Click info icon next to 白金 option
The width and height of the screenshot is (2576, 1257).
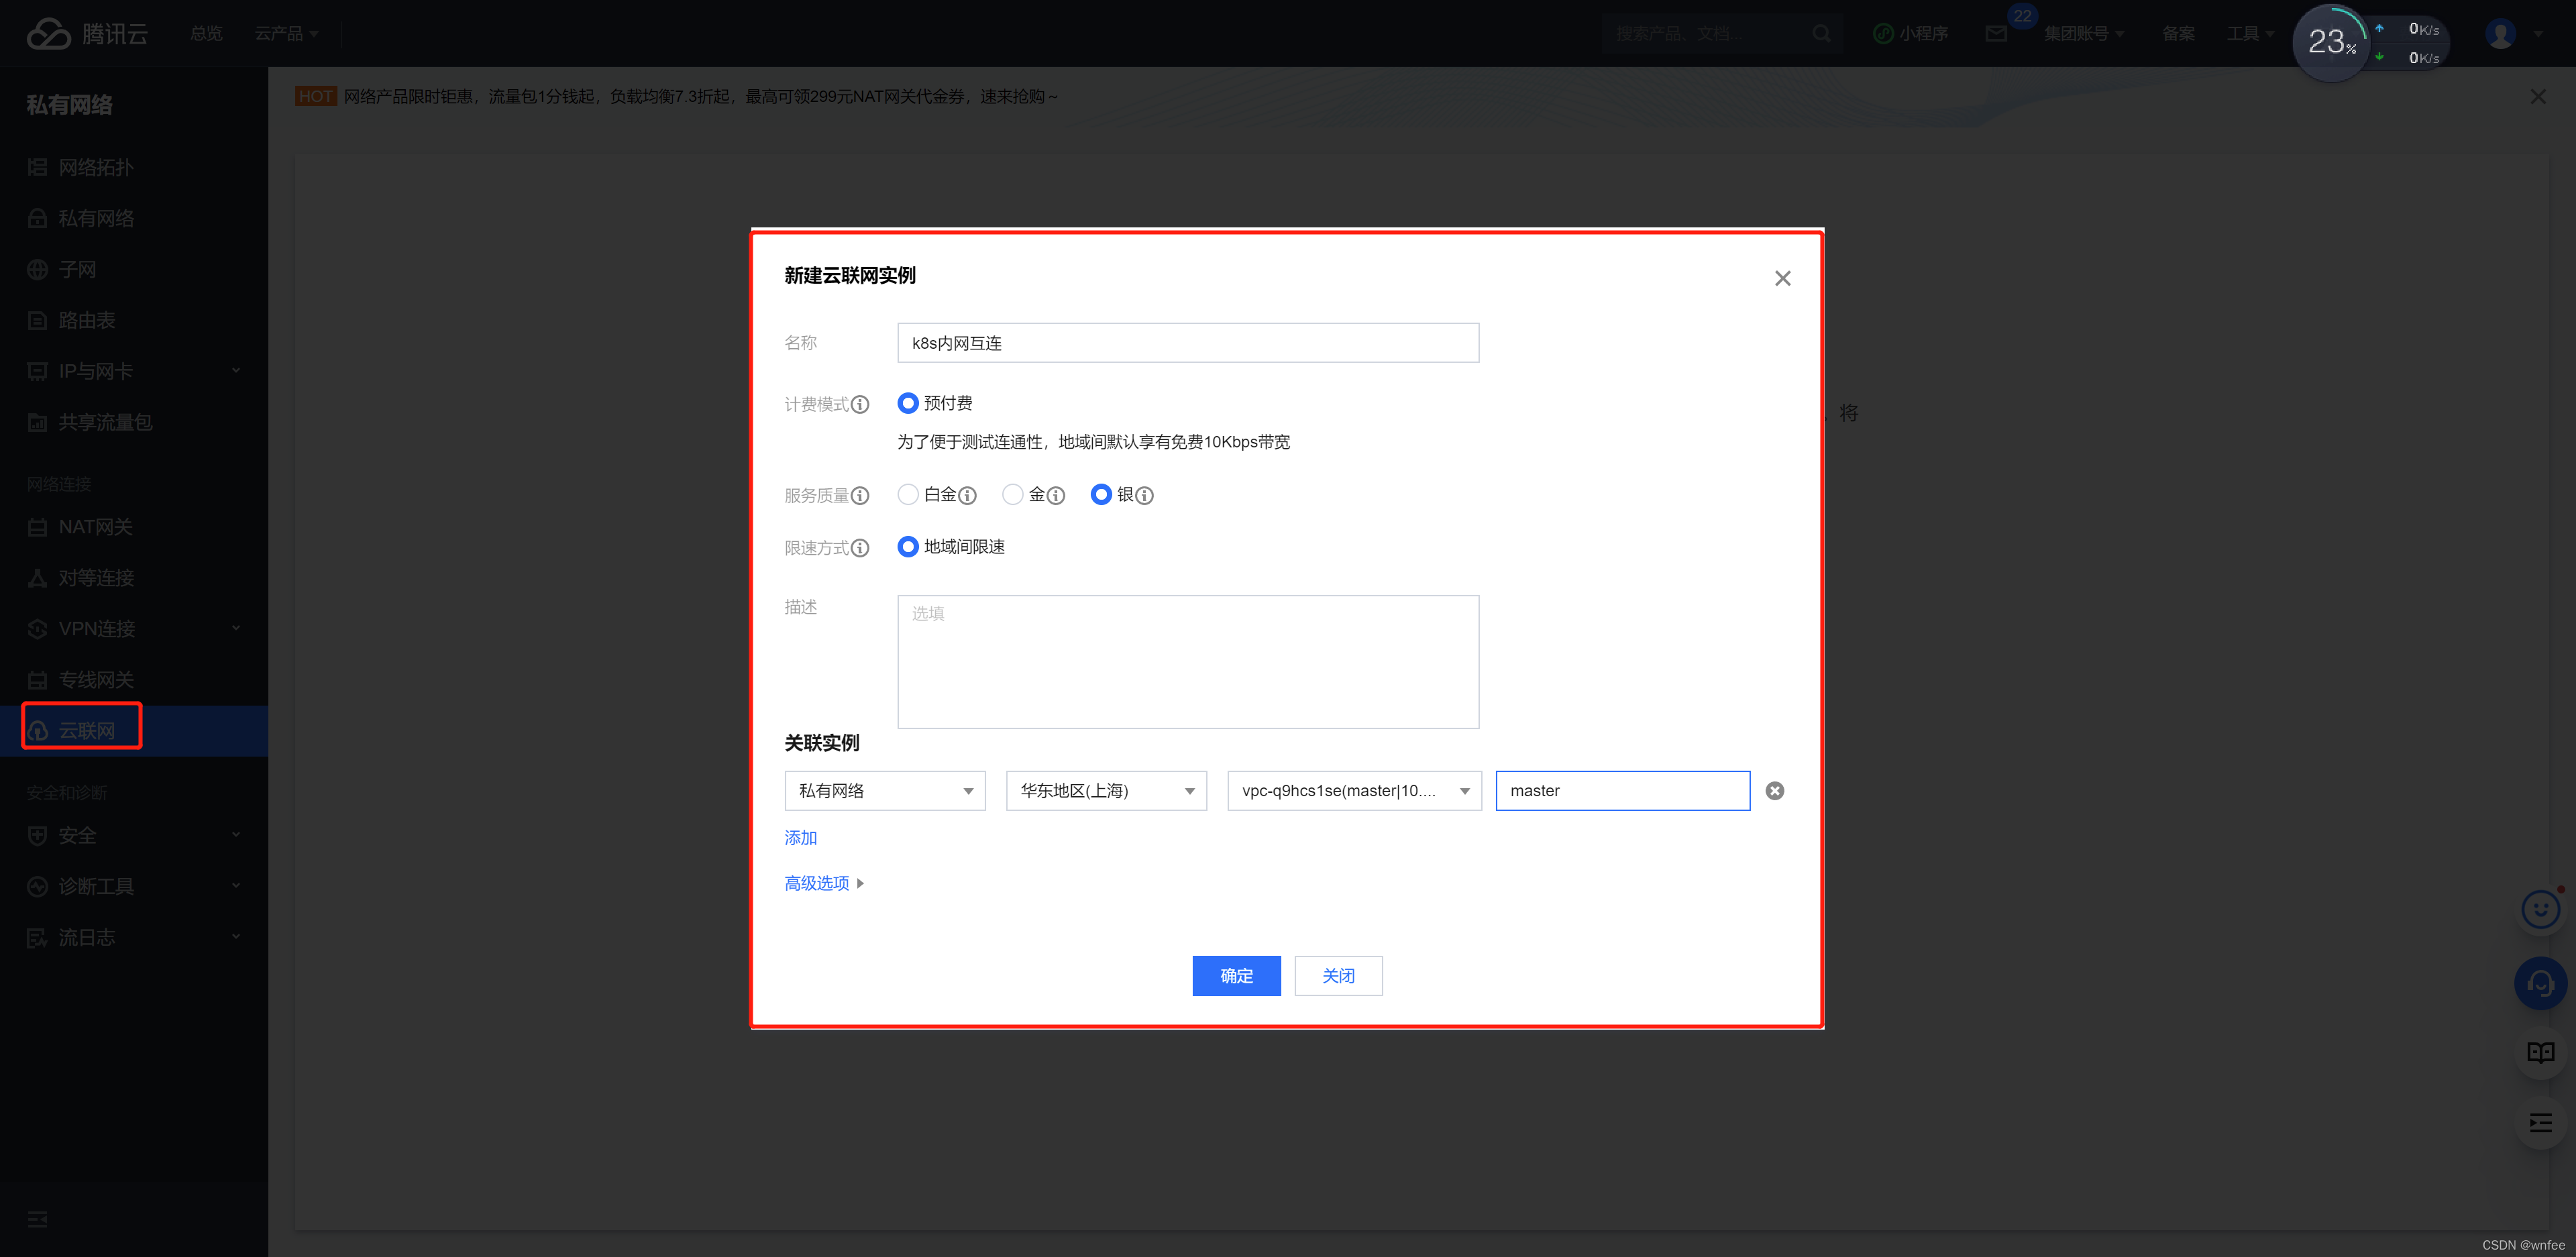click(967, 495)
